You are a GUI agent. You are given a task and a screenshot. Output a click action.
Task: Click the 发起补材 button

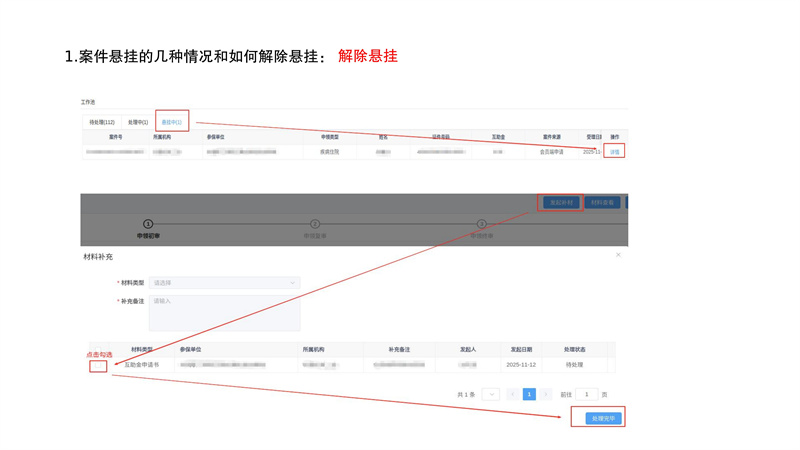560,202
